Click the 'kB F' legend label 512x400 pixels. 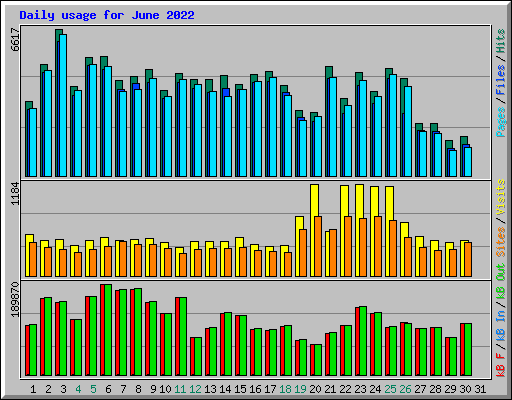(x=501, y=365)
